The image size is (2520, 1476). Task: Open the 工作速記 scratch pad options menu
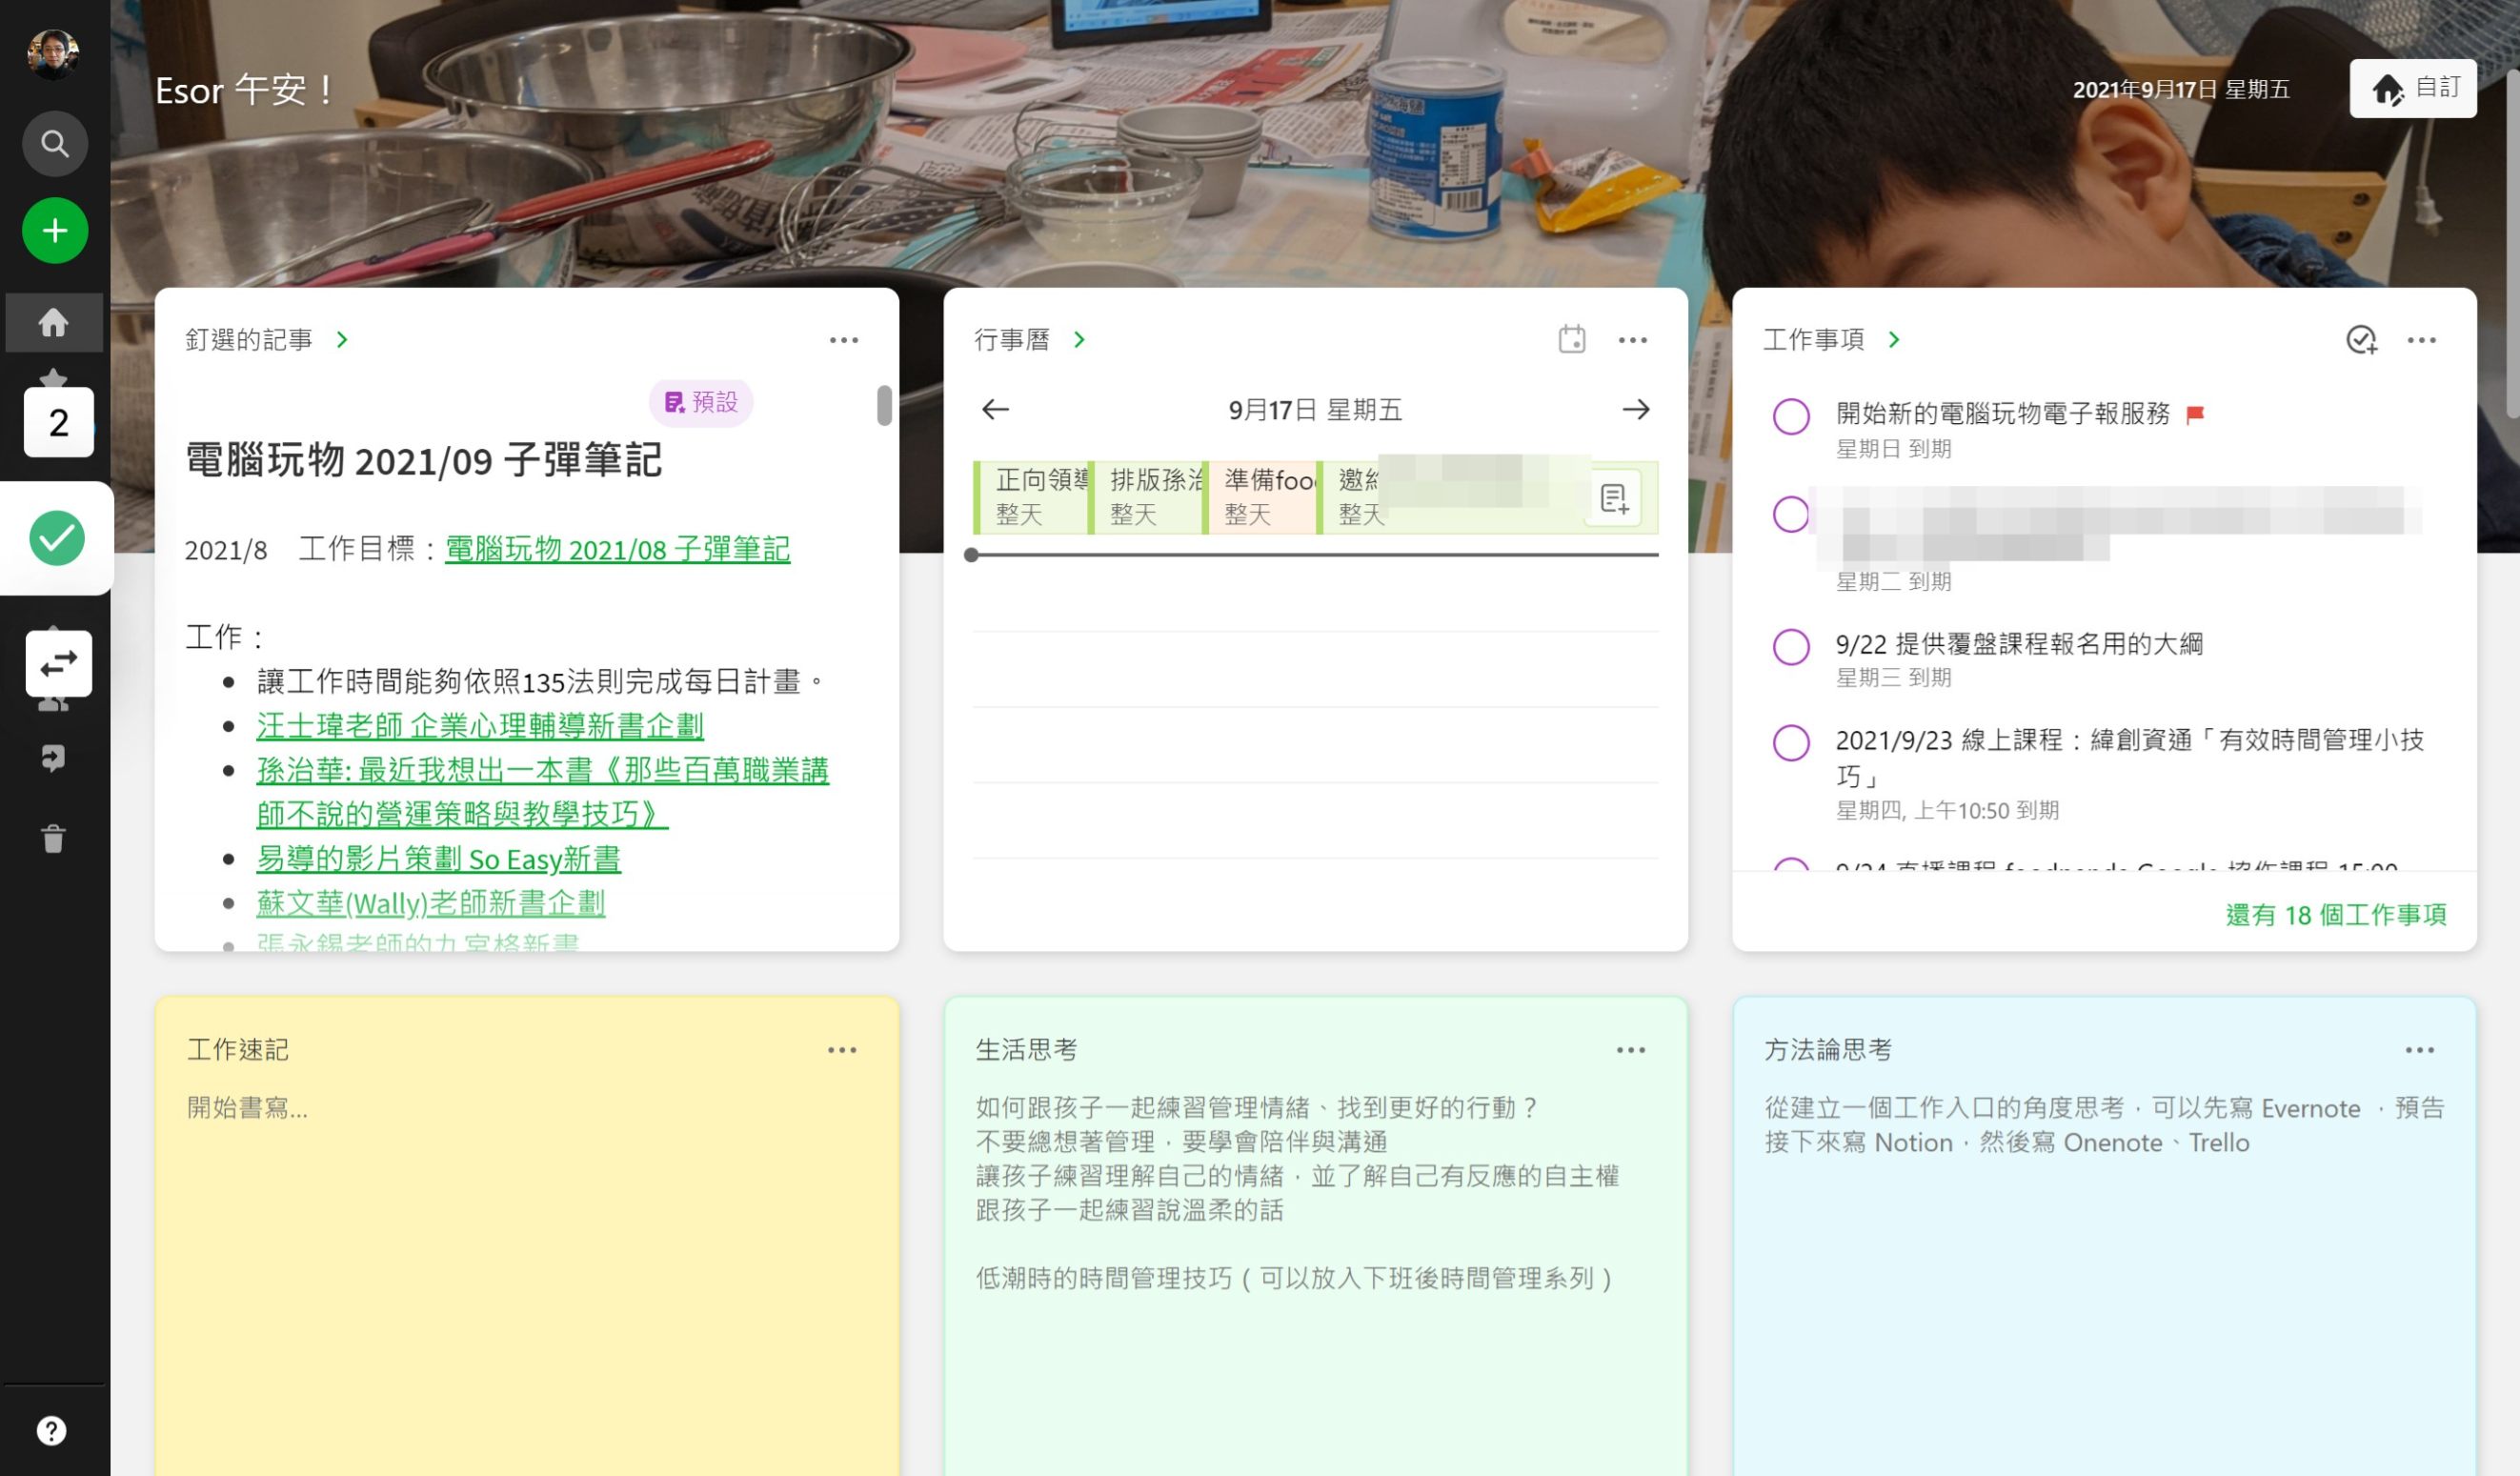click(842, 1050)
